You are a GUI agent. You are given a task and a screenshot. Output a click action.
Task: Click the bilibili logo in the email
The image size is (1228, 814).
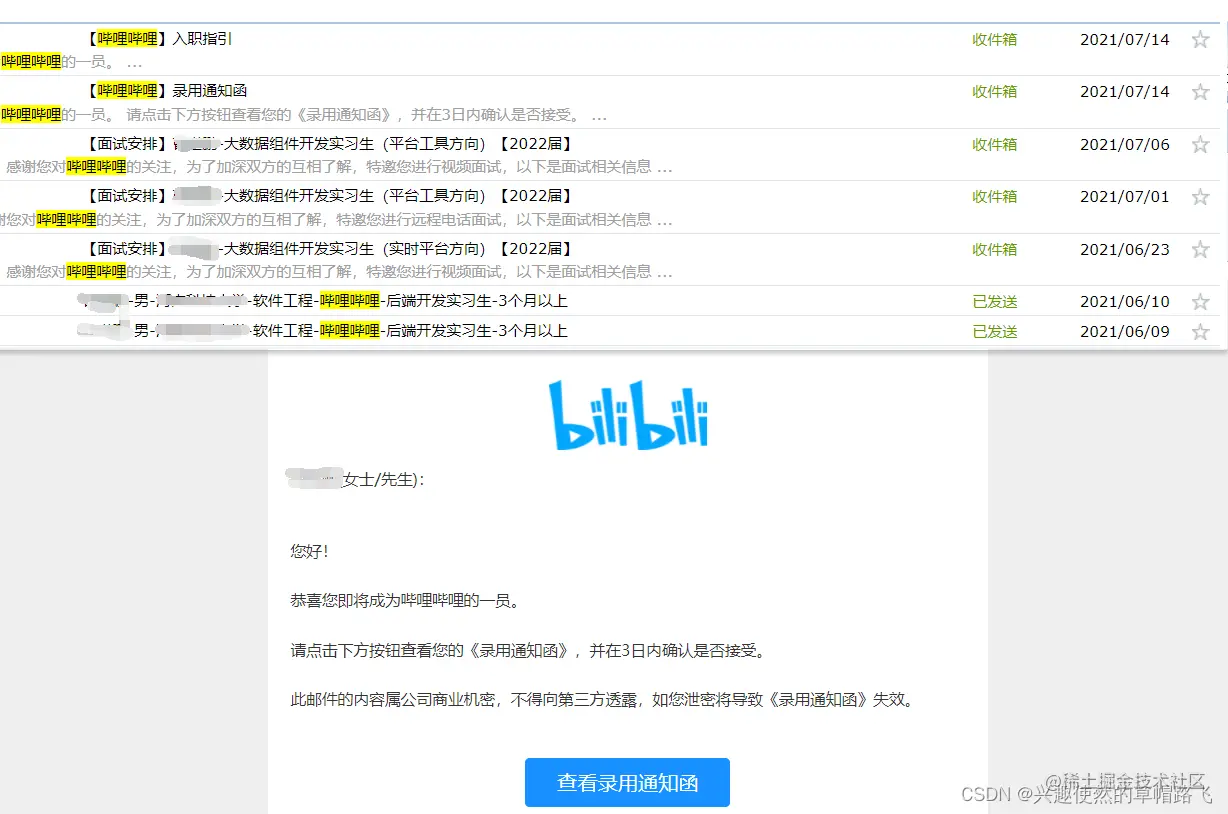628,415
